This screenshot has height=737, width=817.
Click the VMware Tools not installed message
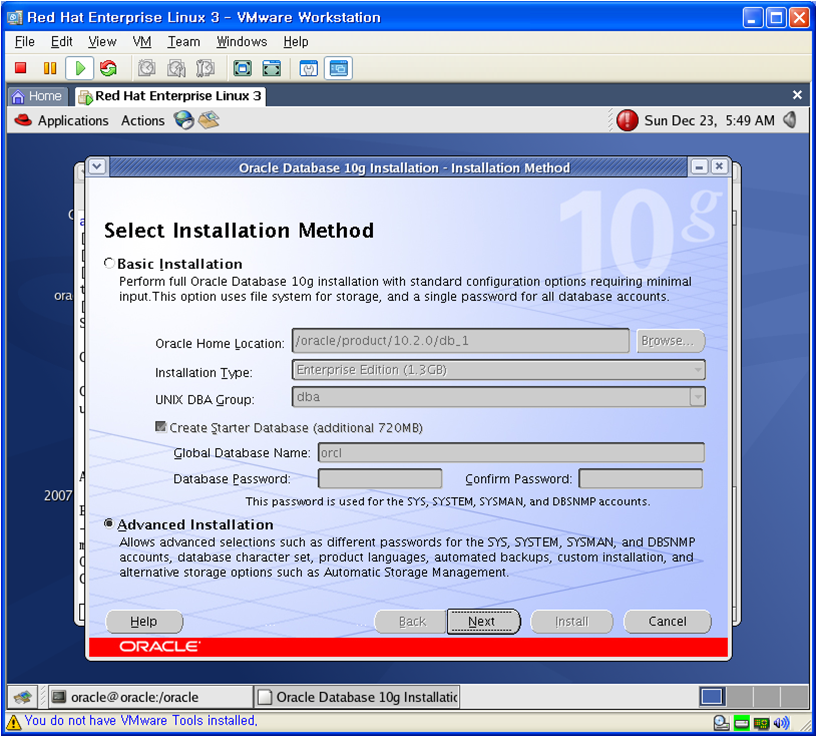point(141,720)
